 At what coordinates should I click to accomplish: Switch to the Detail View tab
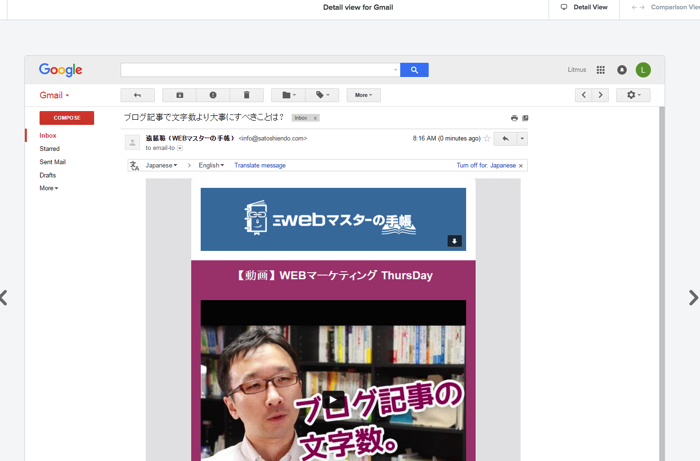[x=584, y=7]
